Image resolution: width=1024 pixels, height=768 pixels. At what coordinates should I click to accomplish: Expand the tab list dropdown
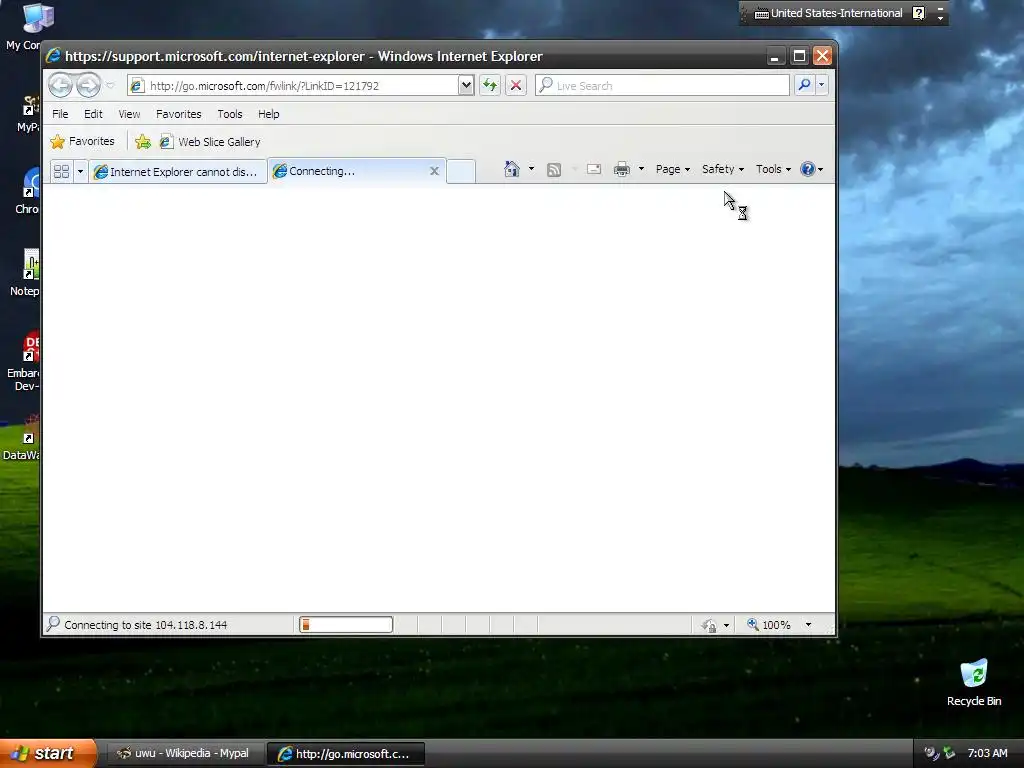pos(80,171)
